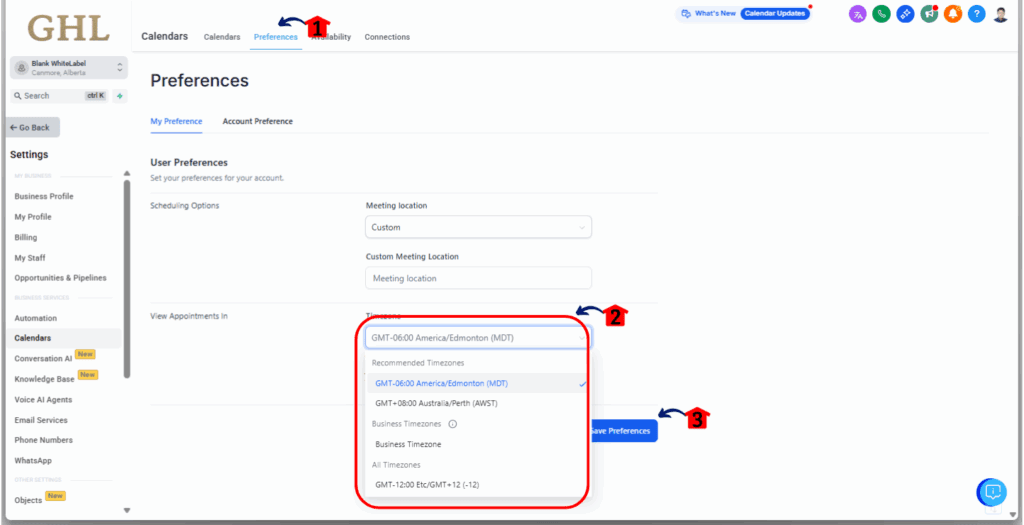The image size is (1024, 525).
Task: Select the My Preference tab
Action: click(x=176, y=121)
